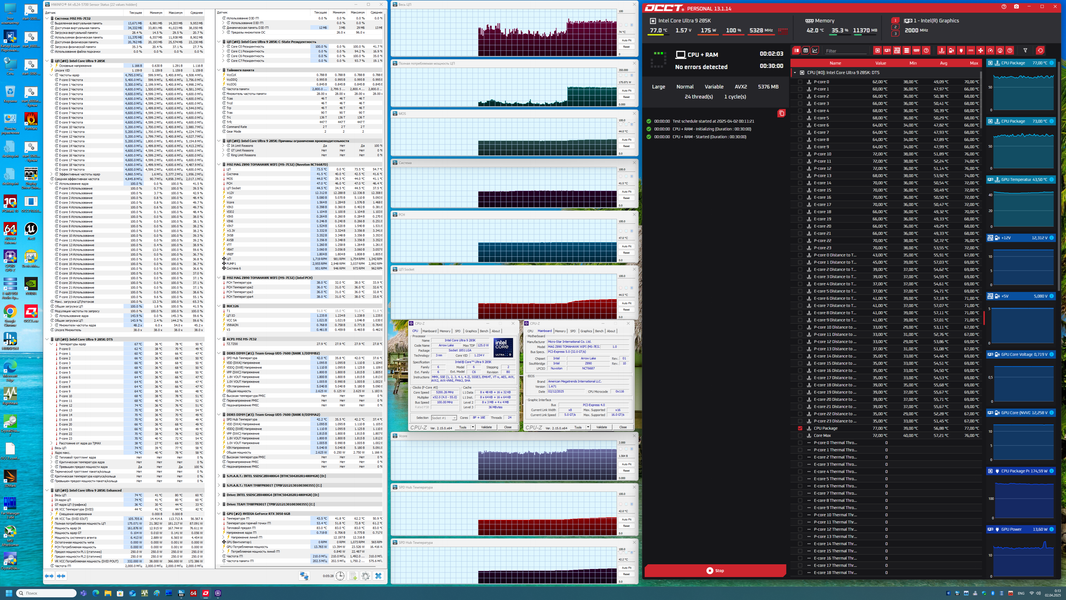Collapse HWiNFO CPU [#0] Intel Core Ultra 9 285K group

click(47, 61)
